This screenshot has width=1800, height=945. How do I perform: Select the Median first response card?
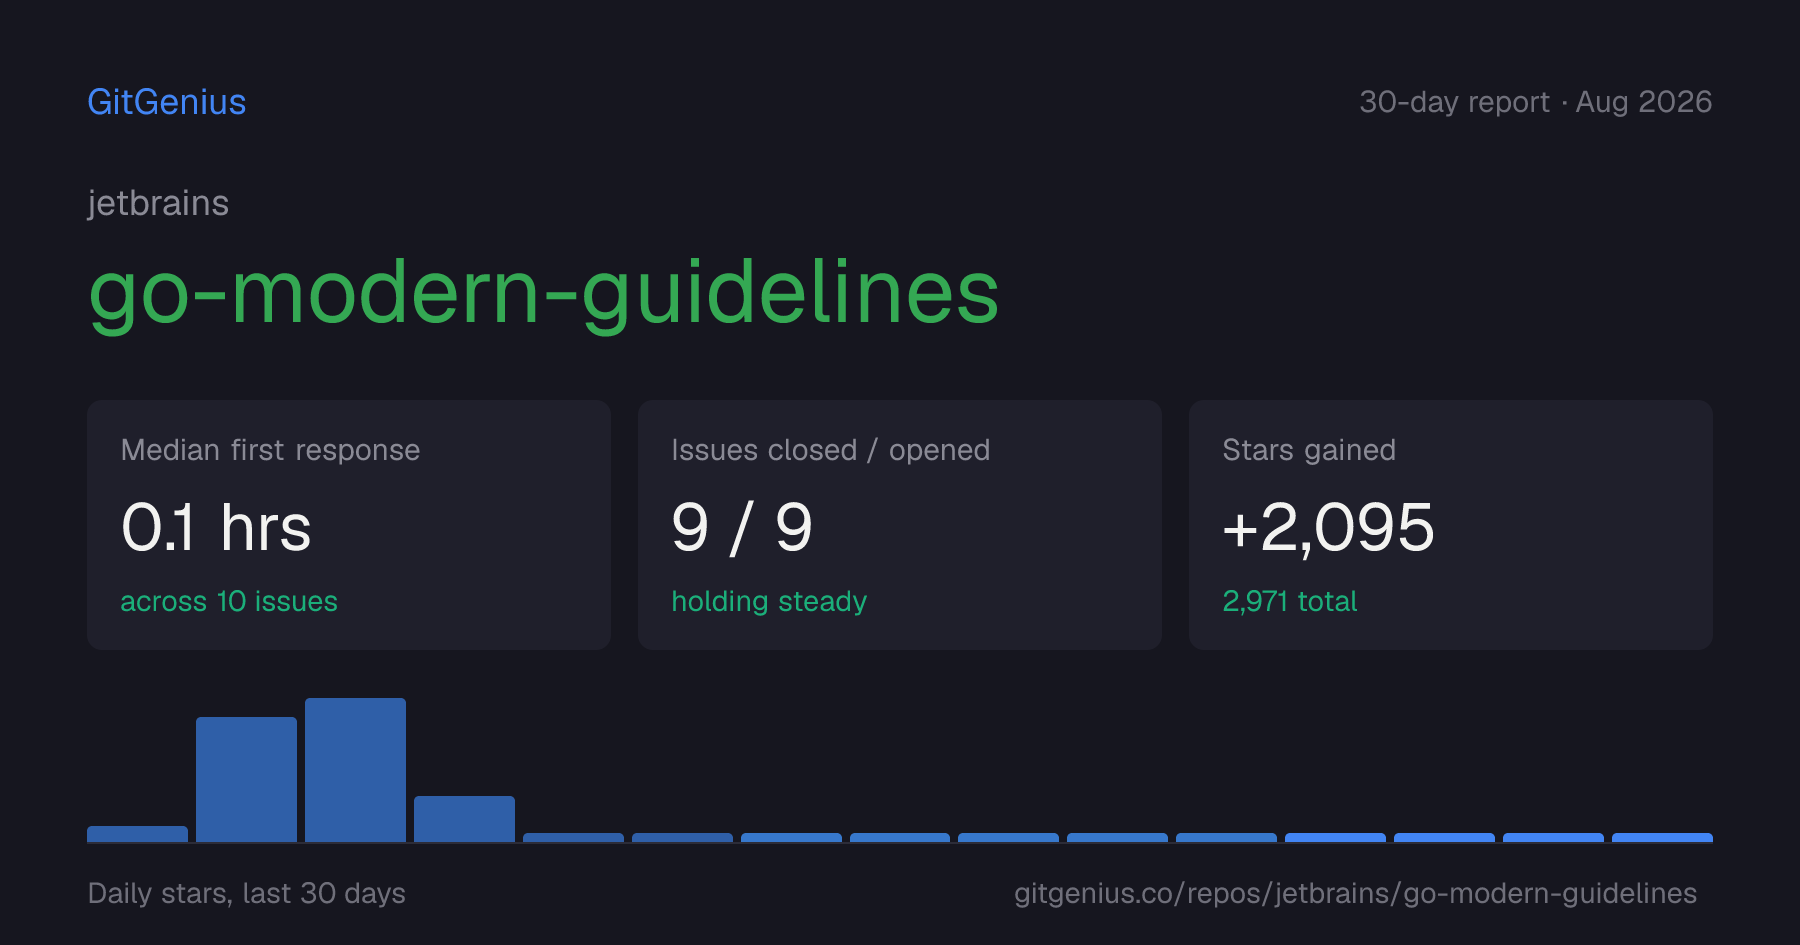[349, 525]
